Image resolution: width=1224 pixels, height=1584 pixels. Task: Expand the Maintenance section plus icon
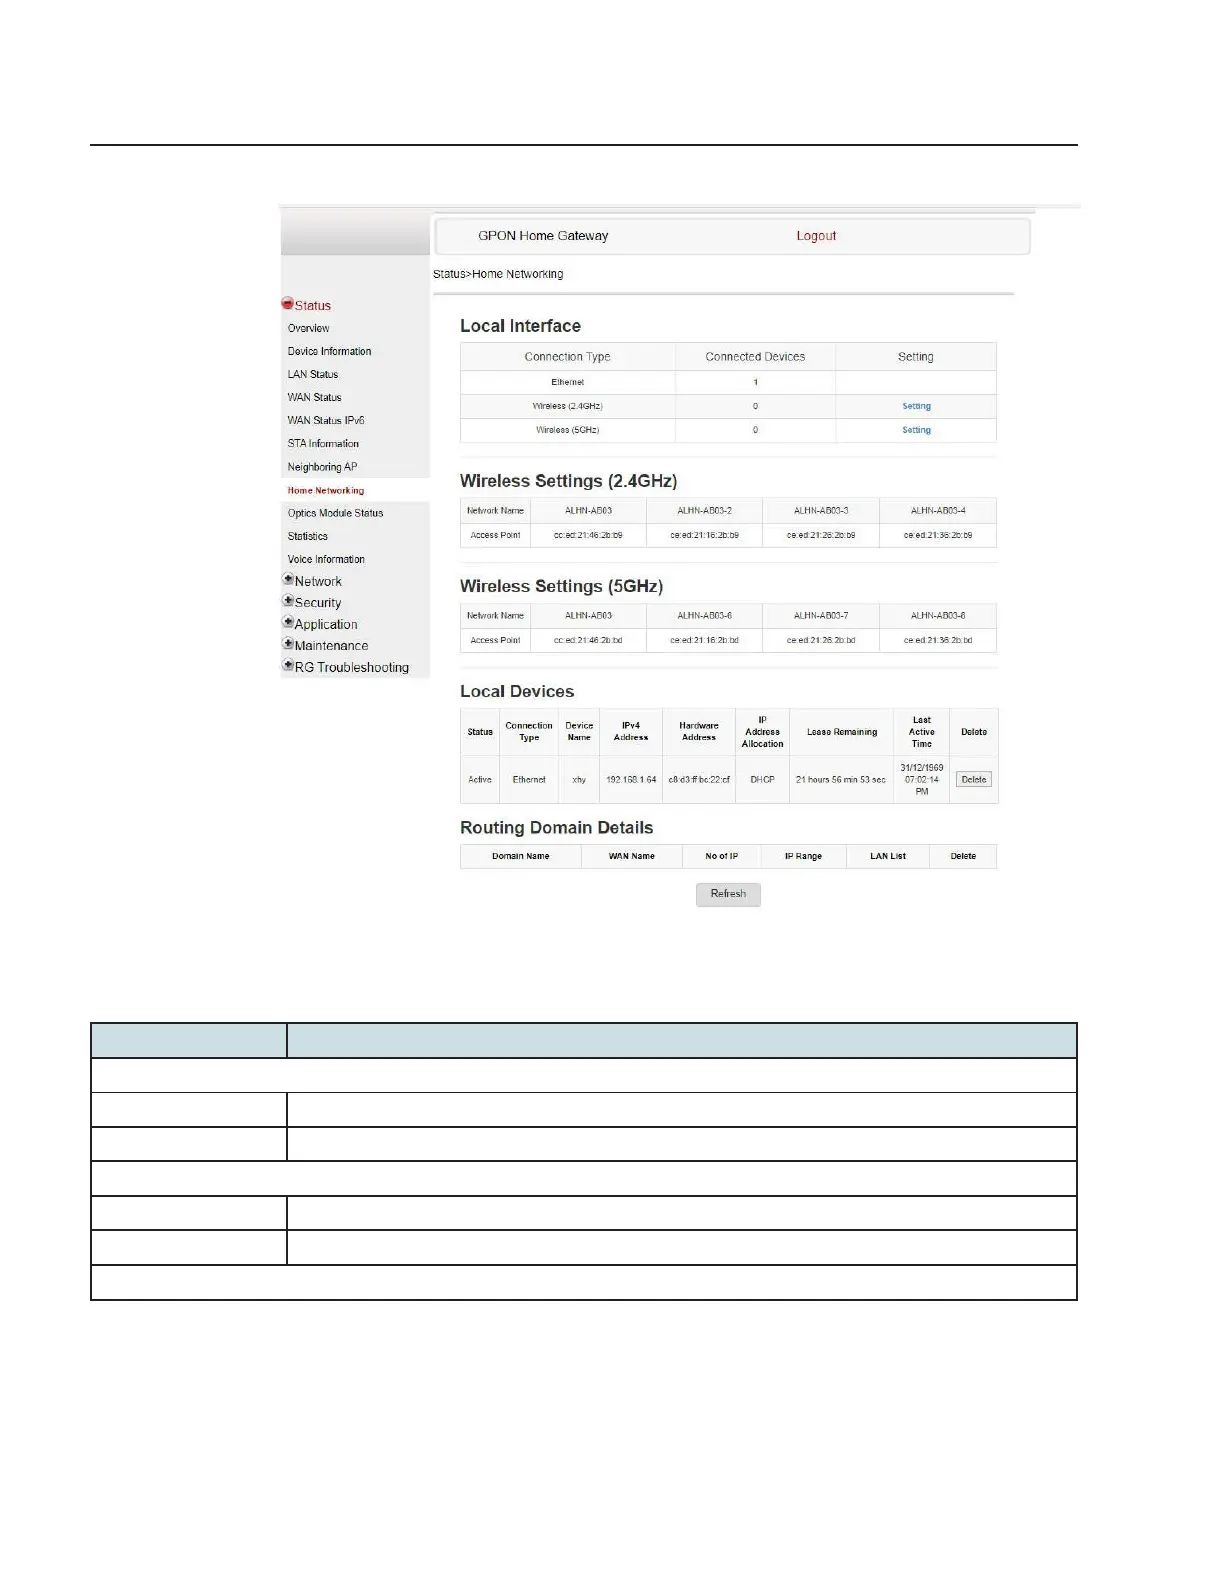tap(288, 644)
